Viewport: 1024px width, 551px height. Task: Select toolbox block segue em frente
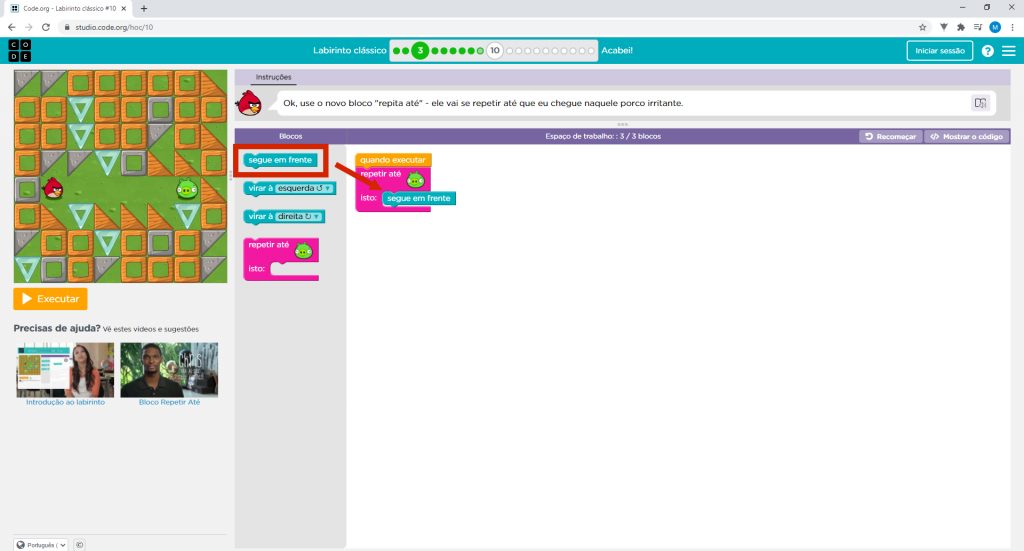[280, 160]
